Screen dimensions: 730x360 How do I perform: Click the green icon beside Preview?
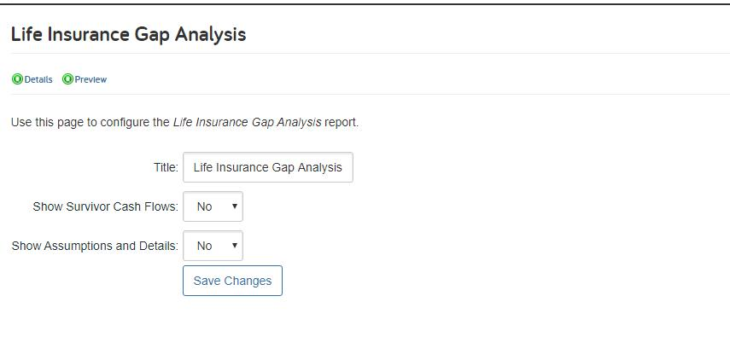[x=68, y=80]
